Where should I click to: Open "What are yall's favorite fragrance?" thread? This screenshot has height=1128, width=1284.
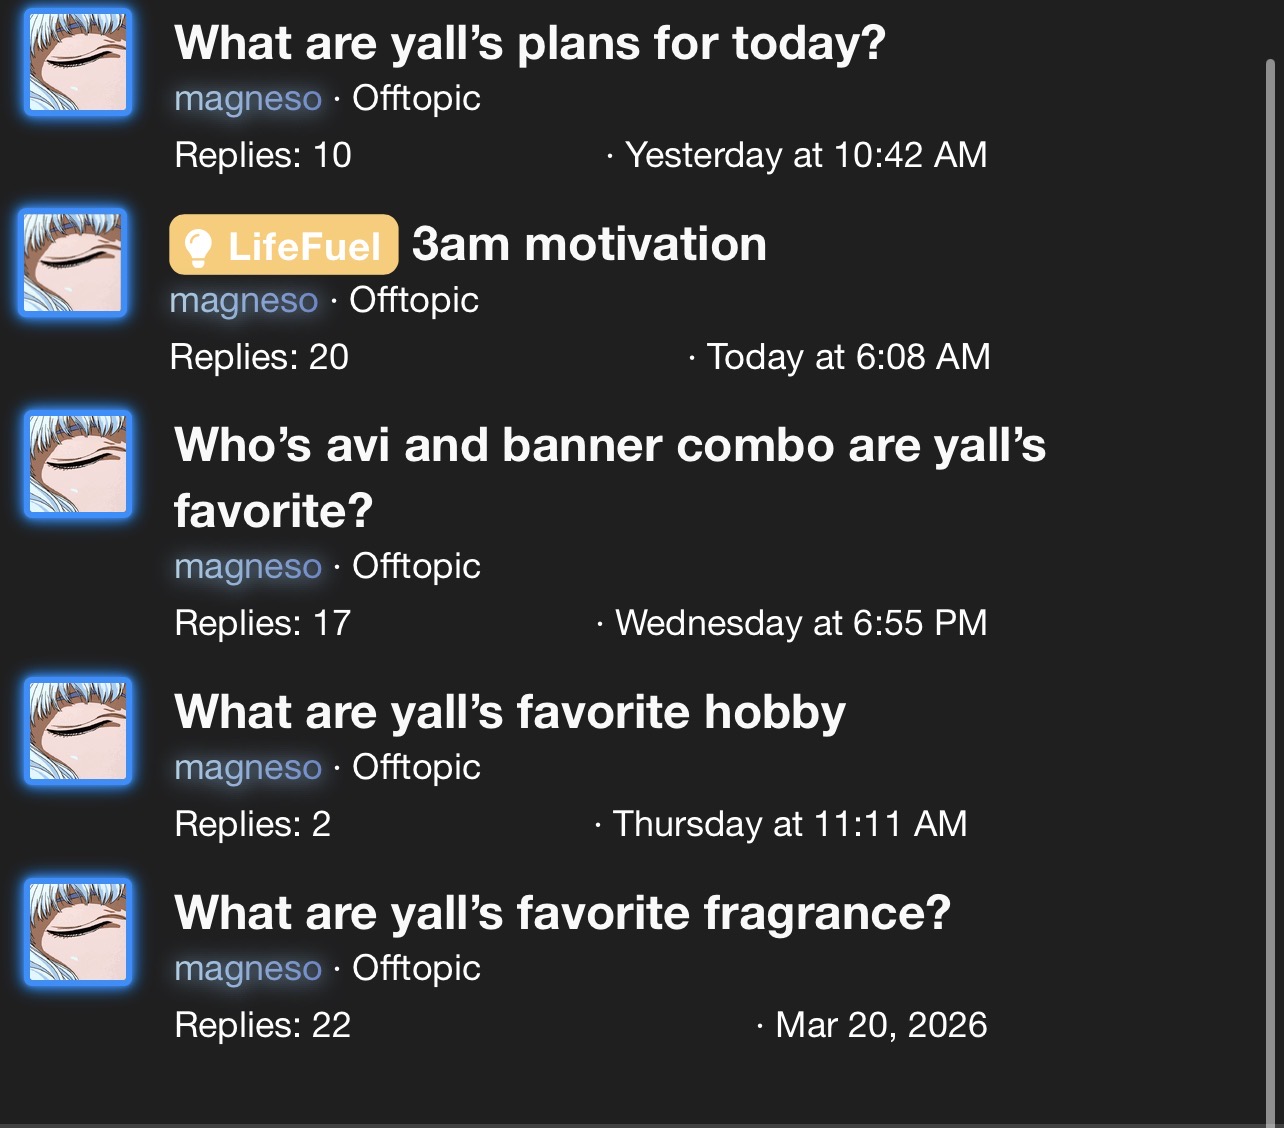(x=561, y=913)
